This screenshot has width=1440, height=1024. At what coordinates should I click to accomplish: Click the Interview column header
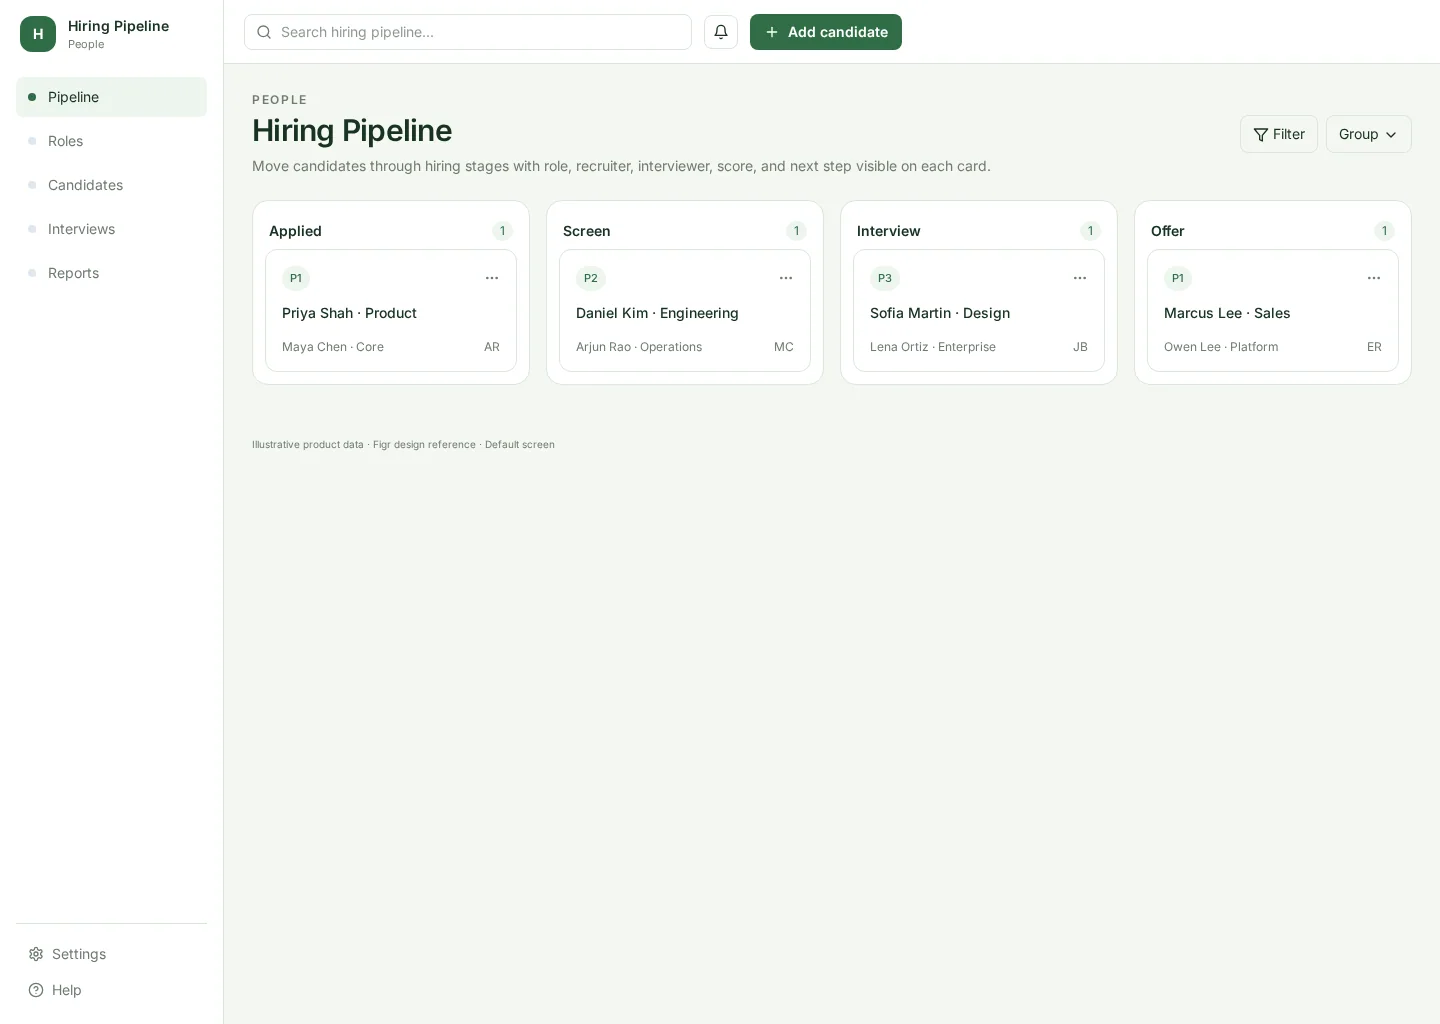(889, 231)
